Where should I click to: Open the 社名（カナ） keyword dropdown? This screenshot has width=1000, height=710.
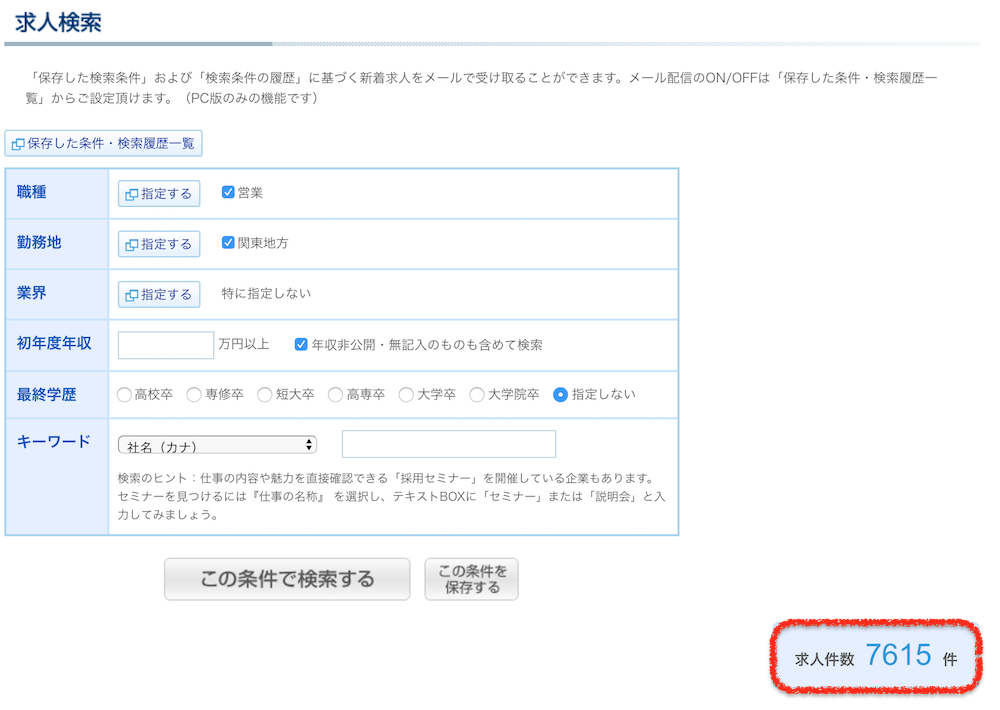coord(217,445)
